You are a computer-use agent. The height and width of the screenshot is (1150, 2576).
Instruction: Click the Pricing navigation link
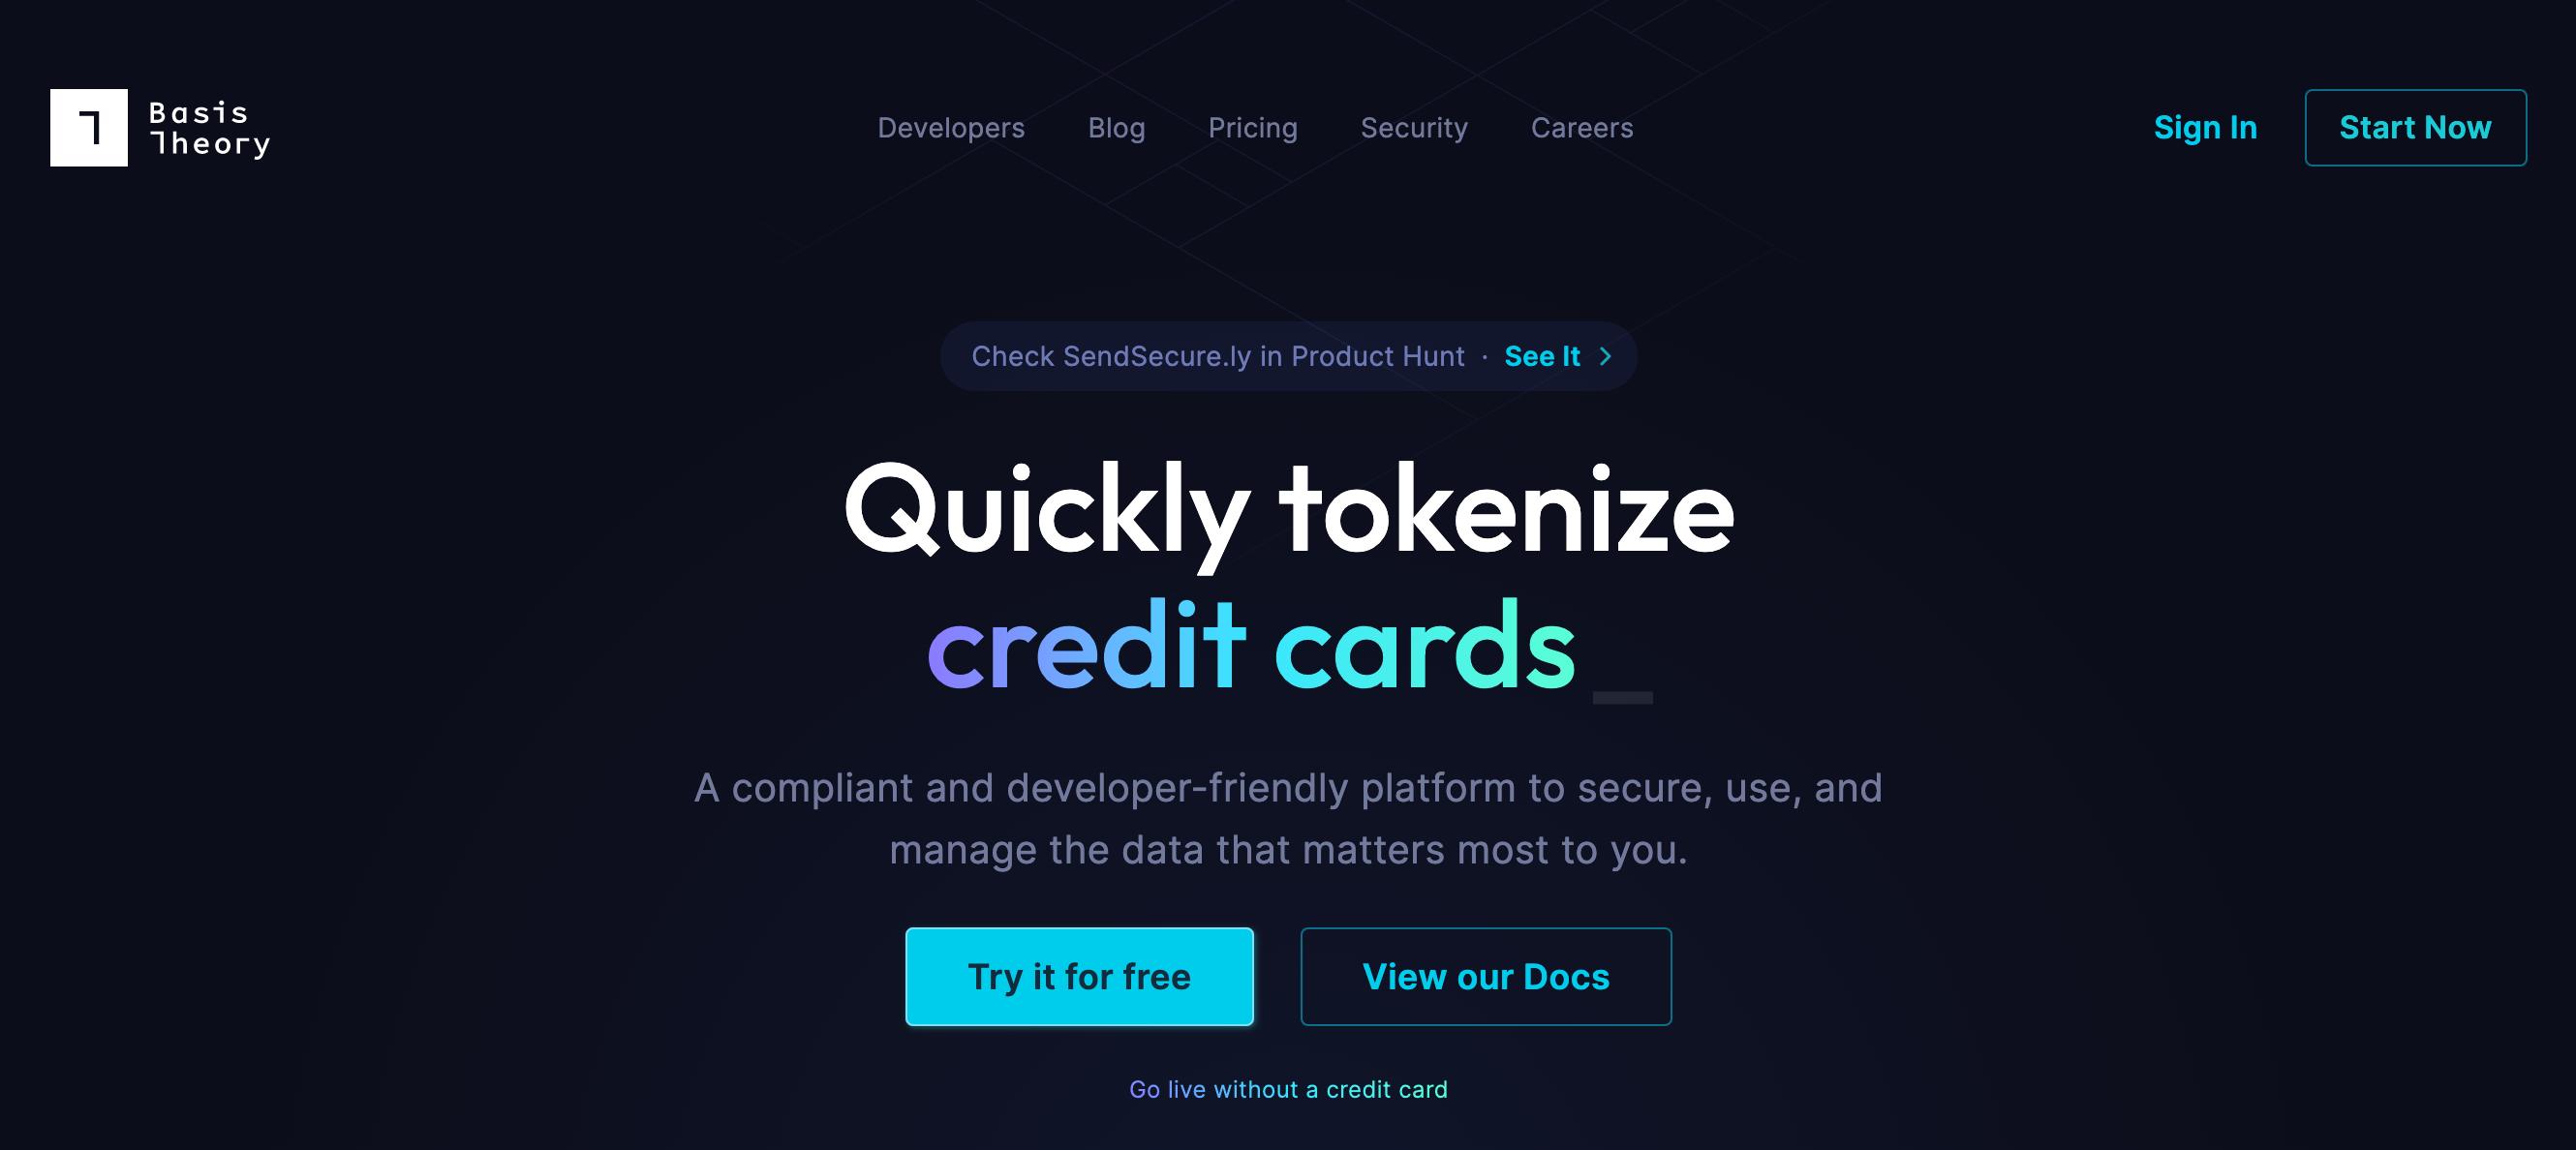pyautogui.click(x=1252, y=127)
